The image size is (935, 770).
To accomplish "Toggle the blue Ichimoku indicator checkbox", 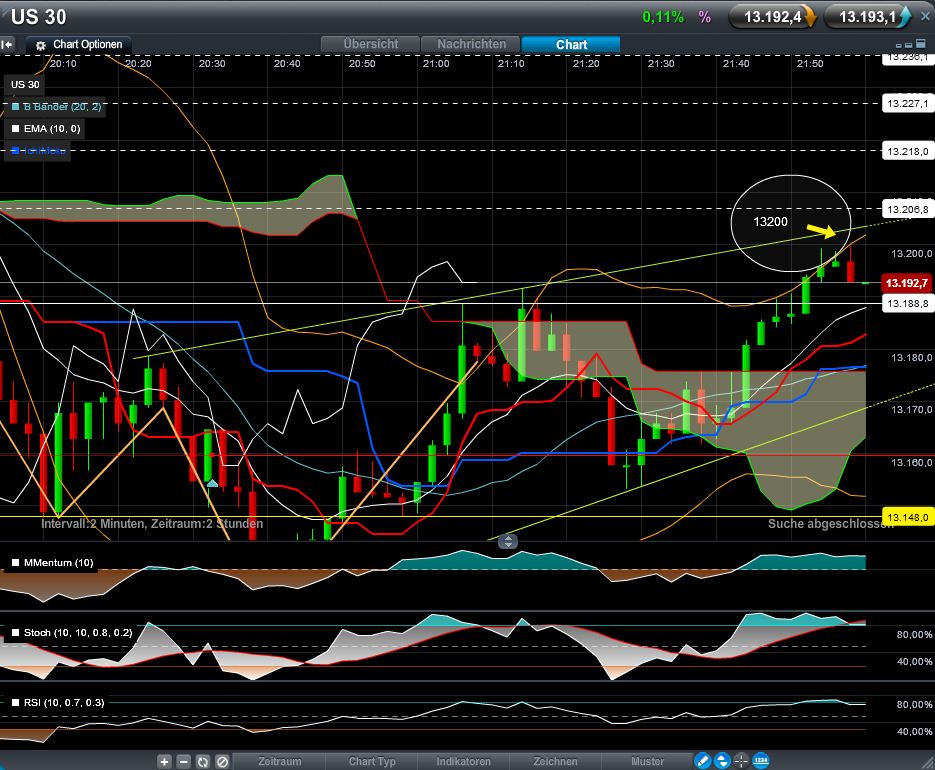I will (x=16, y=150).
